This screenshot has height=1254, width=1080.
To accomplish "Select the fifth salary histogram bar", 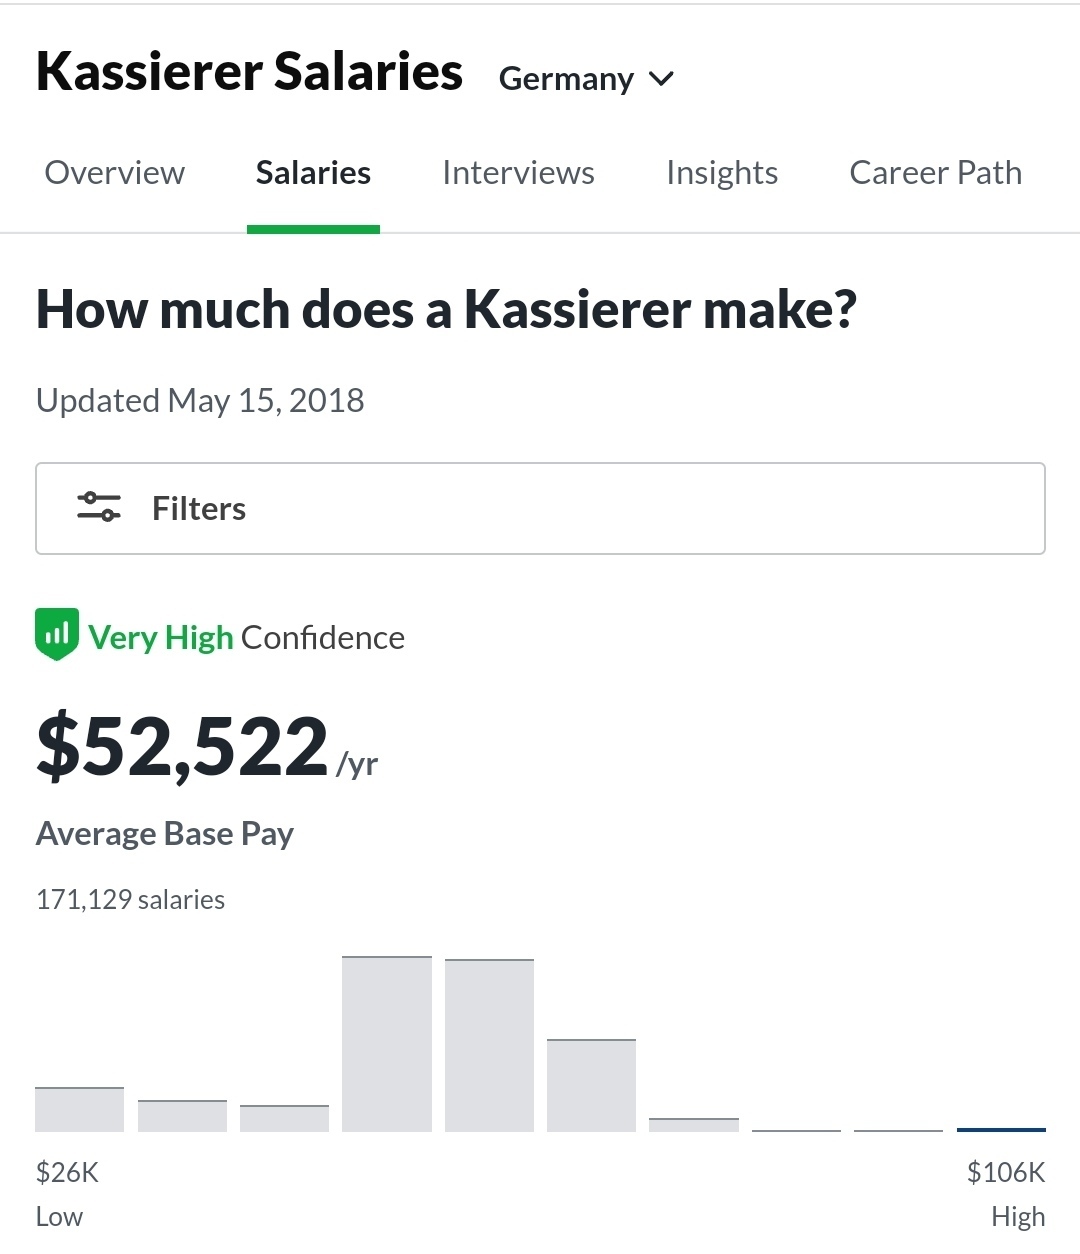I will point(489,1045).
